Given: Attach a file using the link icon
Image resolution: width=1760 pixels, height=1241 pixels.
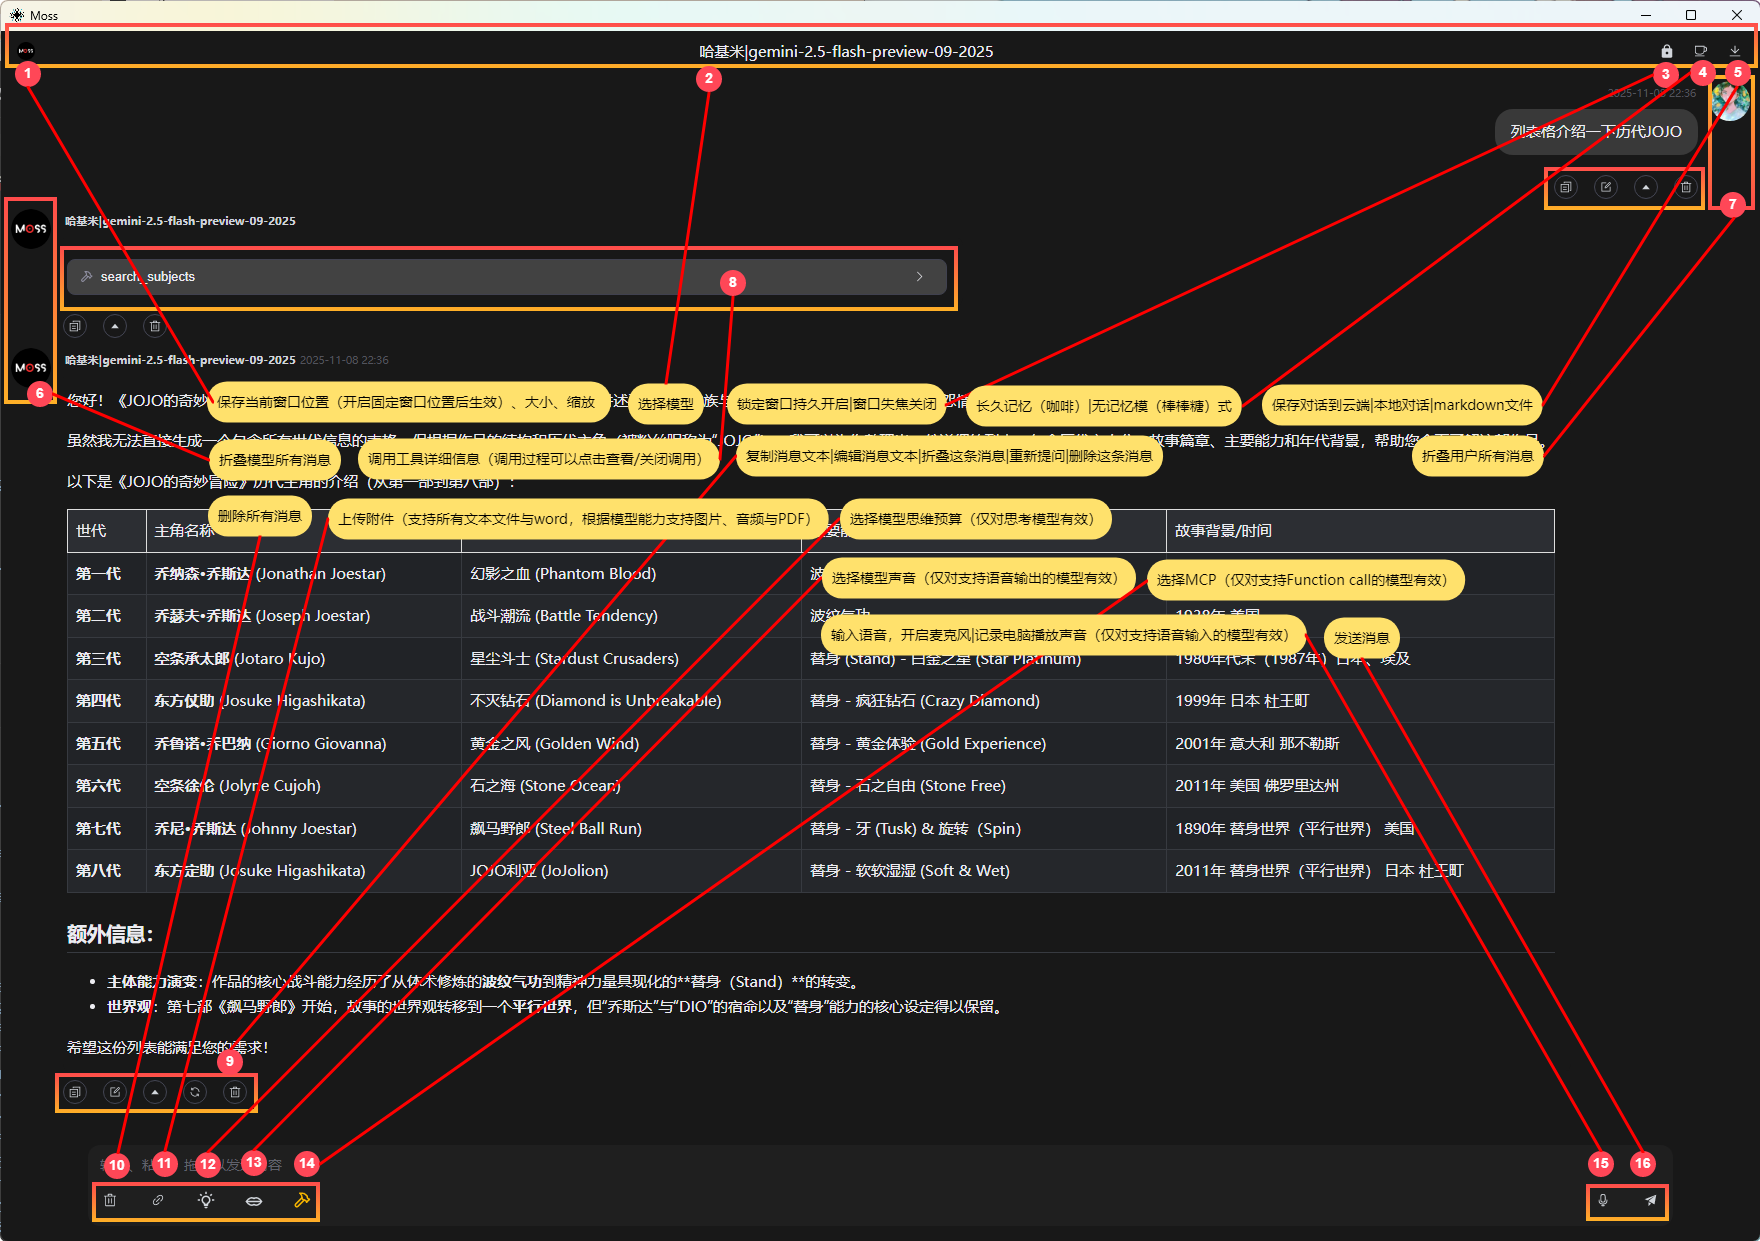Looking at the screenshot, I should [158, 1200].
